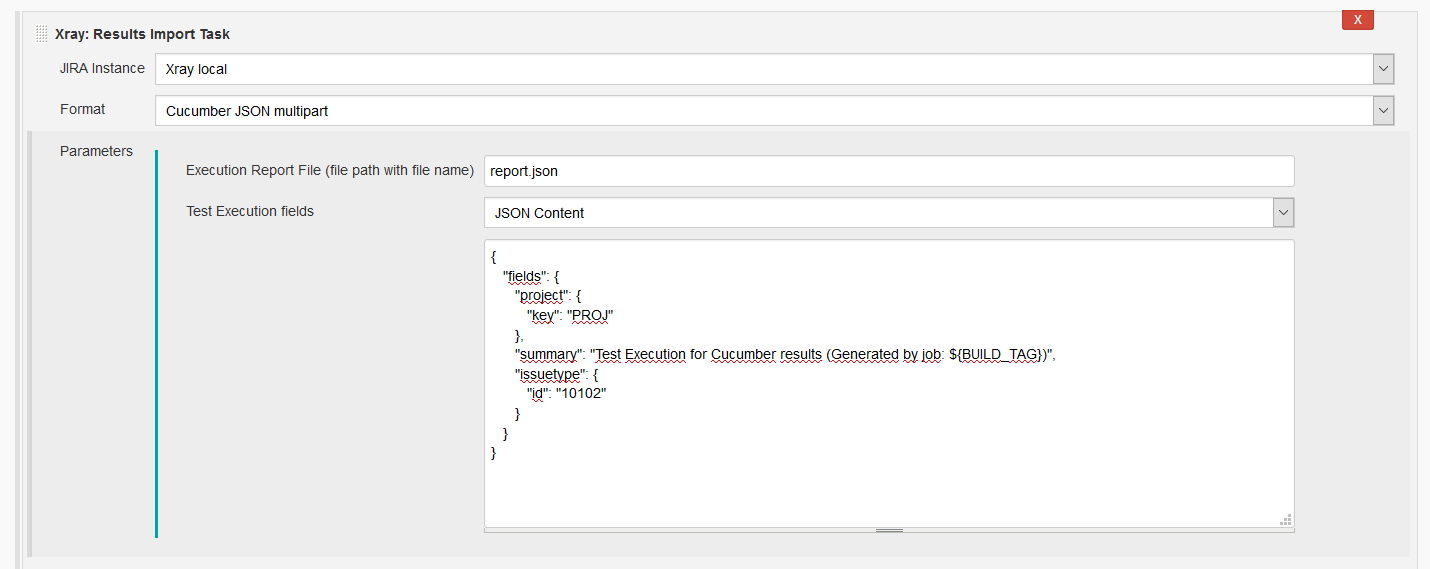Viewport: 1430px width, 569px height.
Task: Click the "issuetype" key in the JSON
Action: [551, 374]
